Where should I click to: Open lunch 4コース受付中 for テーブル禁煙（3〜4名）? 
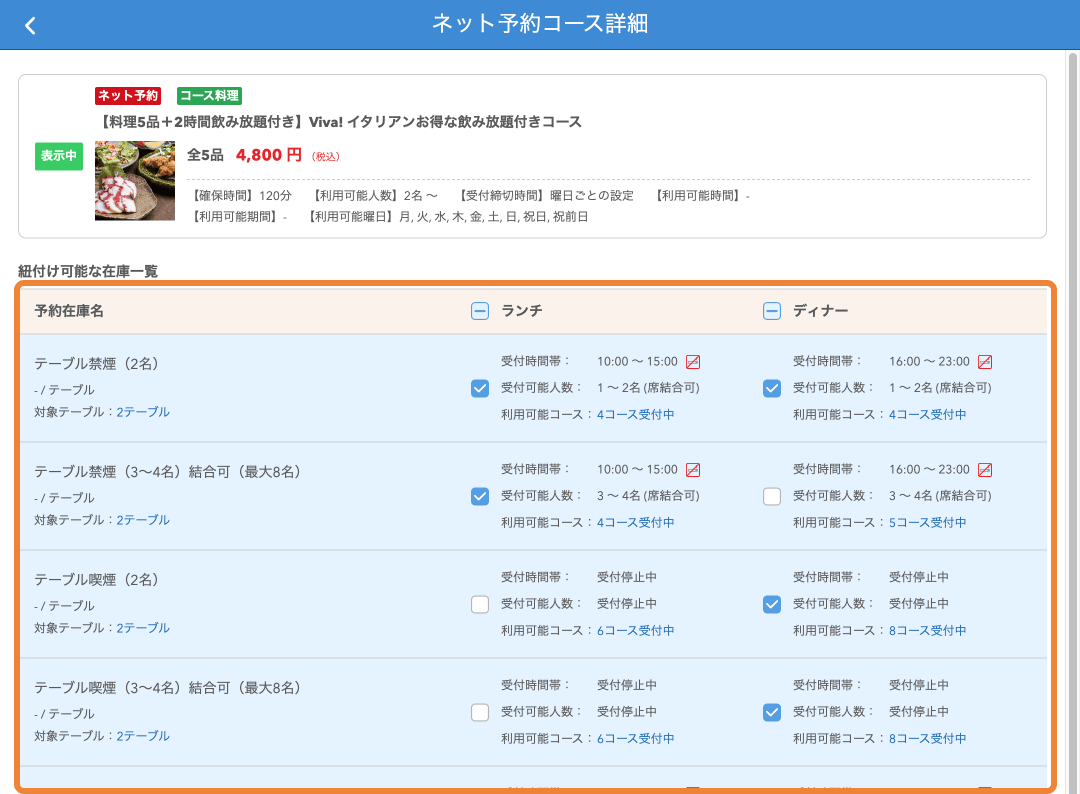click(635, 523)
